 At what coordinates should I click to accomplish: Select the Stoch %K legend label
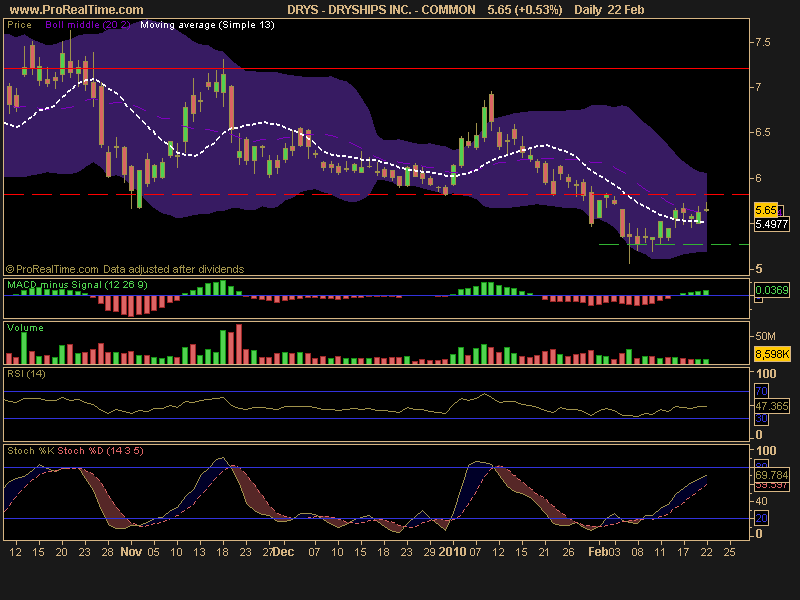tap(31, 451)
